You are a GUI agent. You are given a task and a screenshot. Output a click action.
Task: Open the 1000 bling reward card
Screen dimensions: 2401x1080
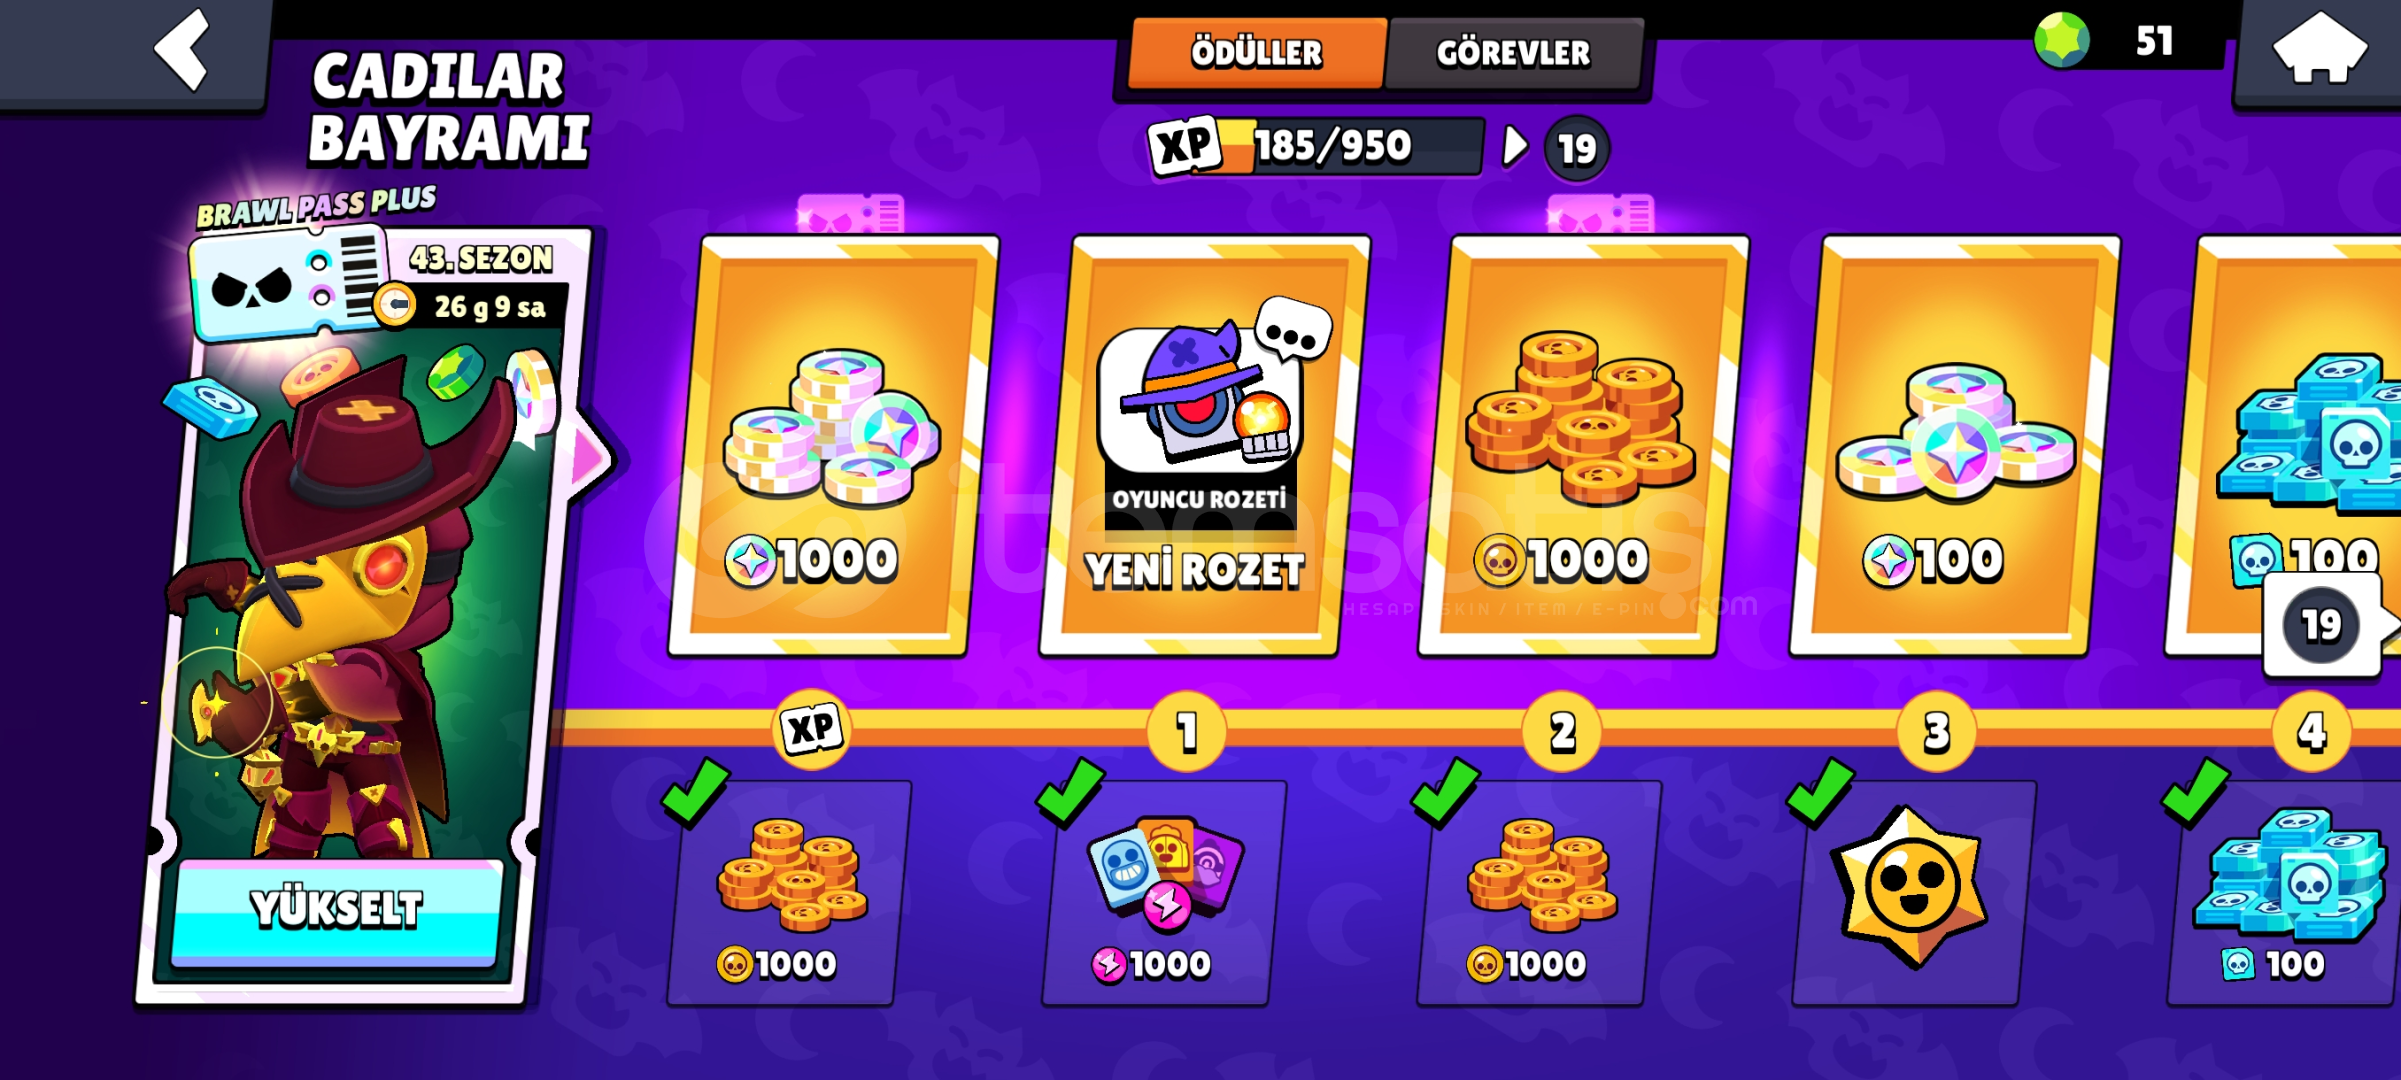tap(833, 446)
